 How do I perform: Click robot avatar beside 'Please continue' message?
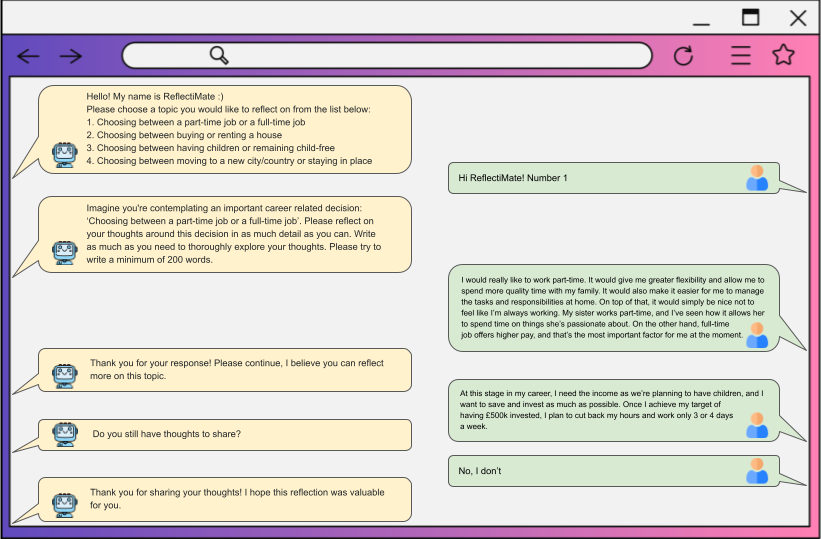pos(65,376)
